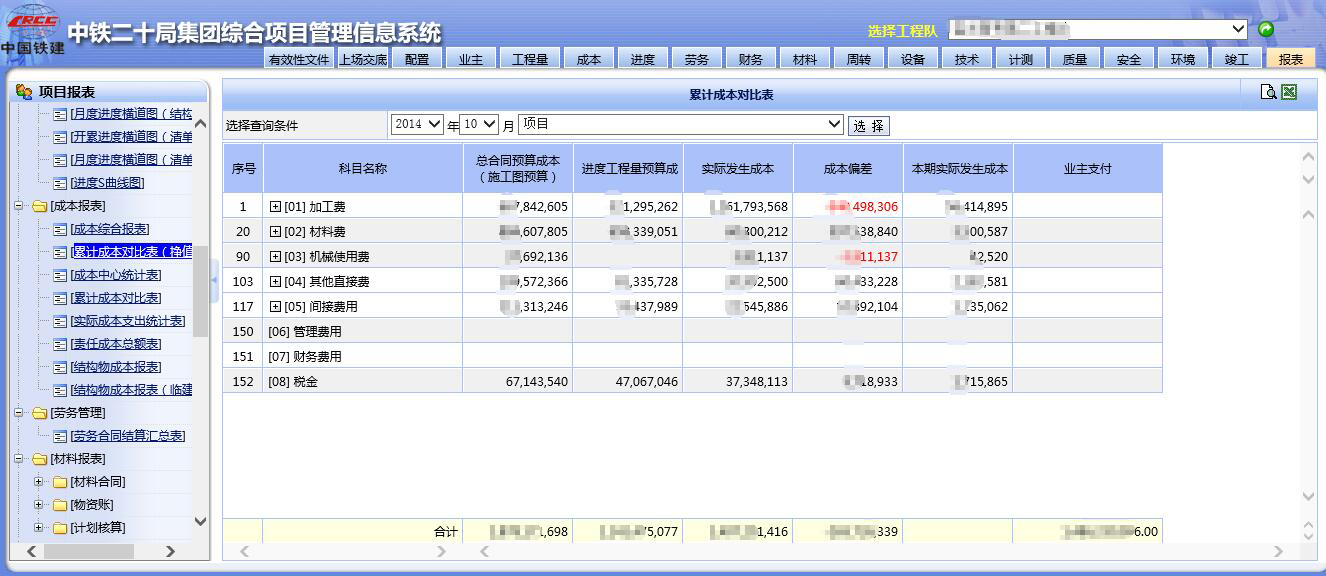Screen dimensions: 1326x576
Task: Switch to the 材料 tab
Action: point(805,59)
